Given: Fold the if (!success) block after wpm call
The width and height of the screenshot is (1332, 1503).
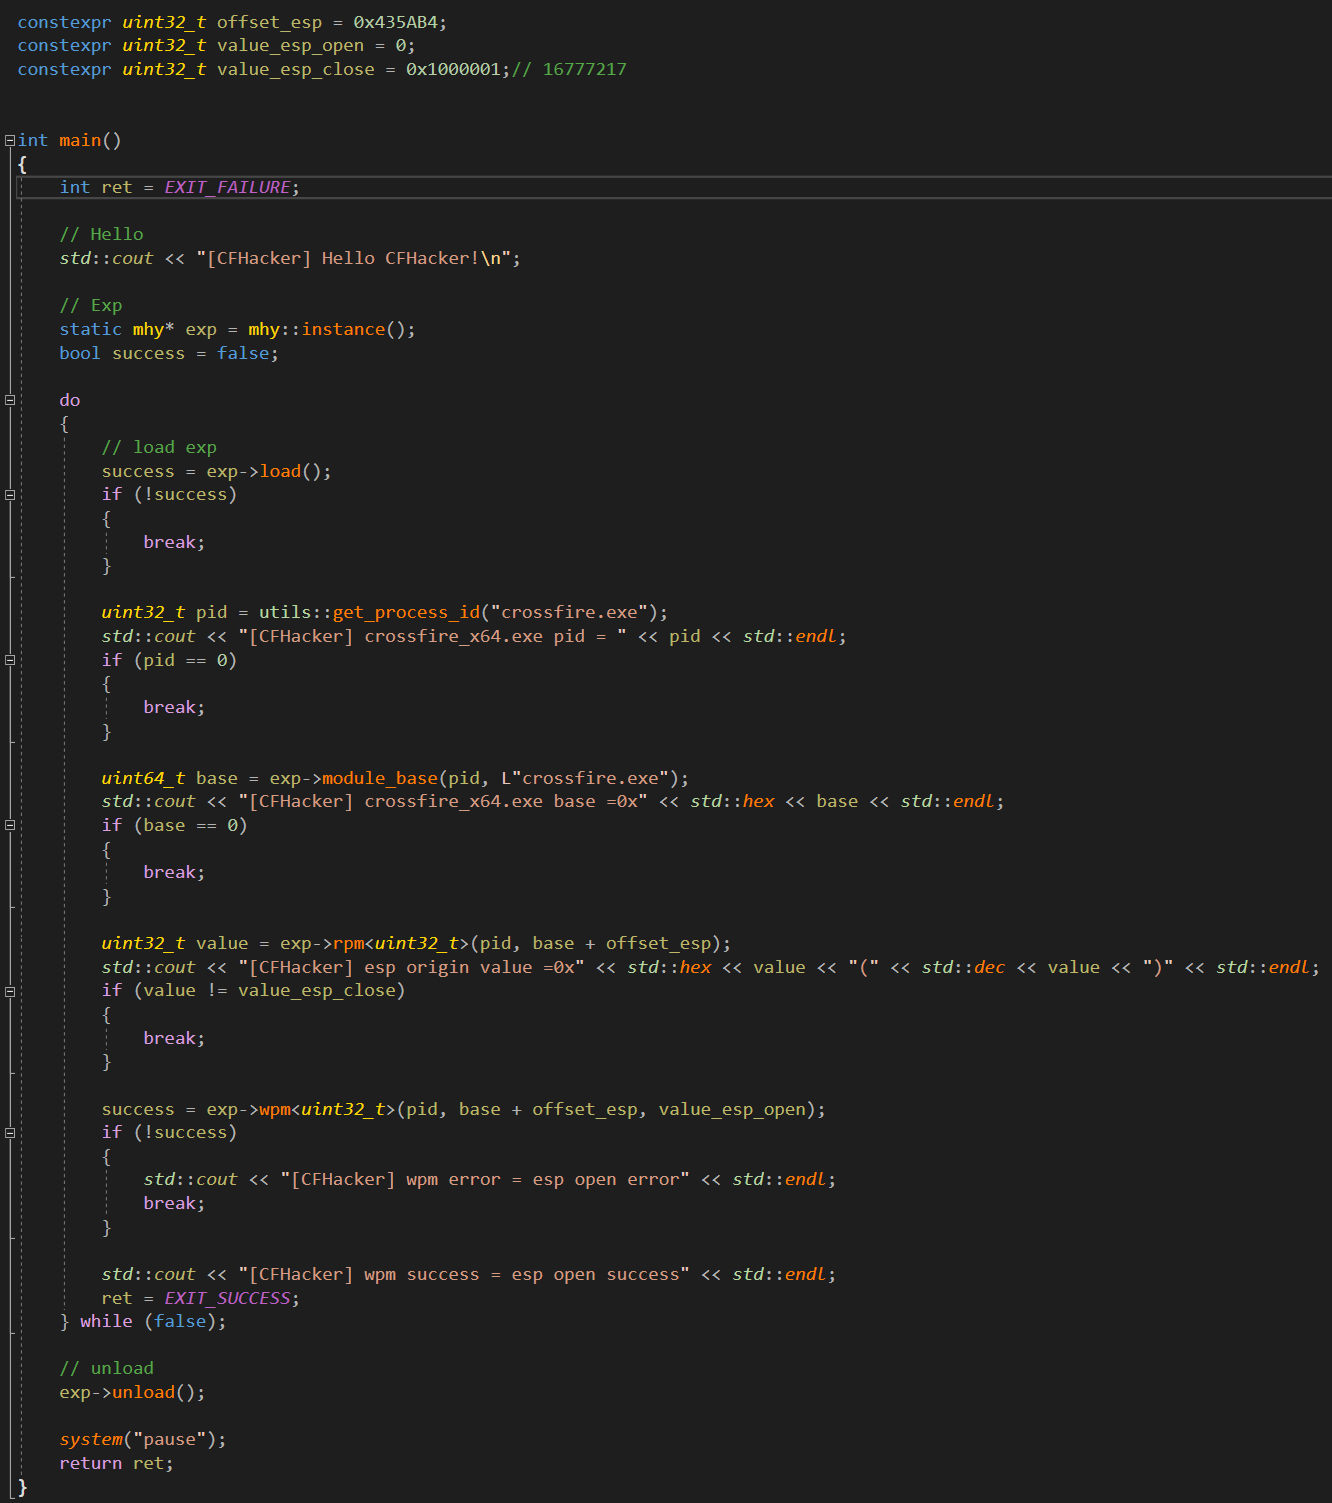Looking at the screenshot, I should 10,1133.
